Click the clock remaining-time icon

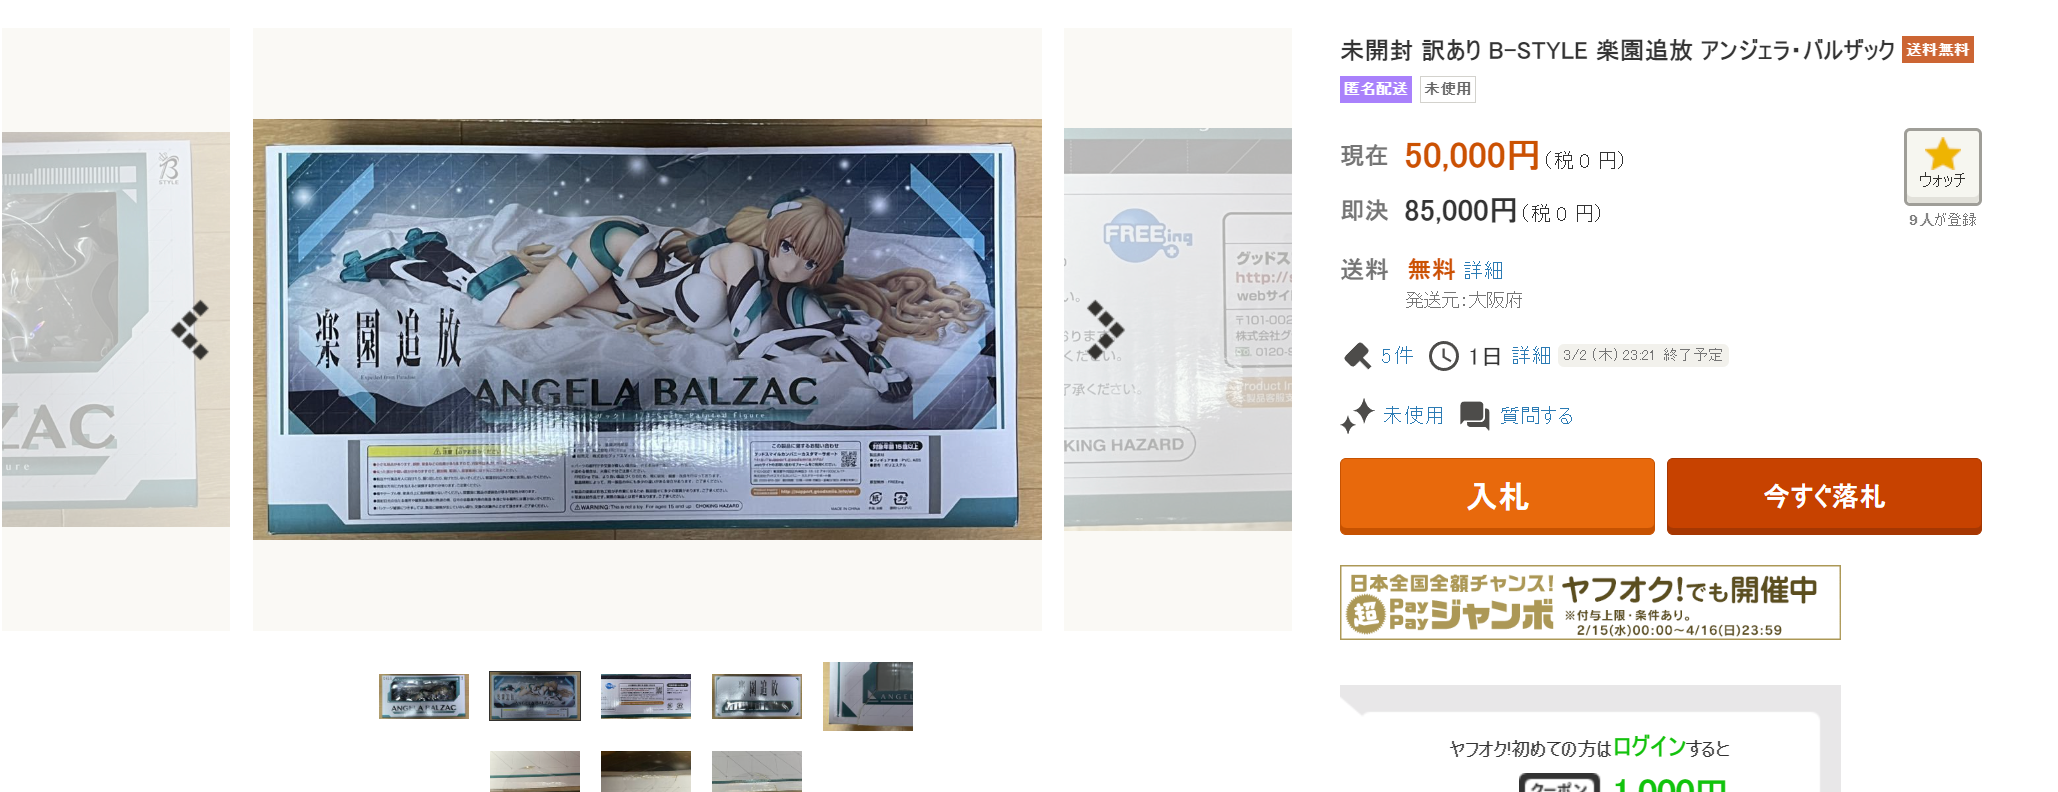coord(1444,356)
